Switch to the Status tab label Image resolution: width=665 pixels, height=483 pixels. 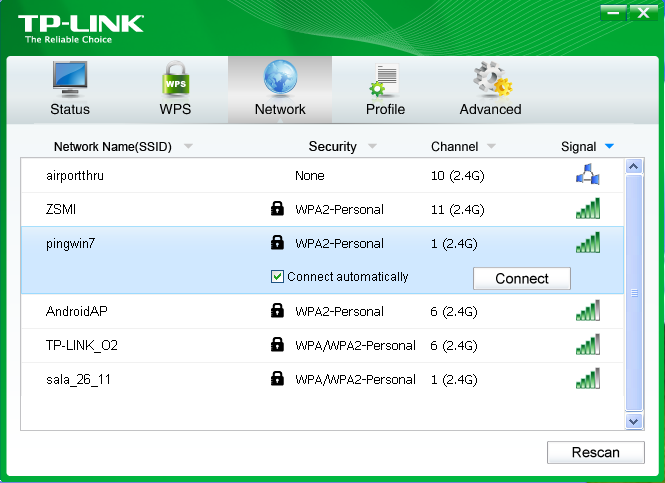click(x=70, y=109)
